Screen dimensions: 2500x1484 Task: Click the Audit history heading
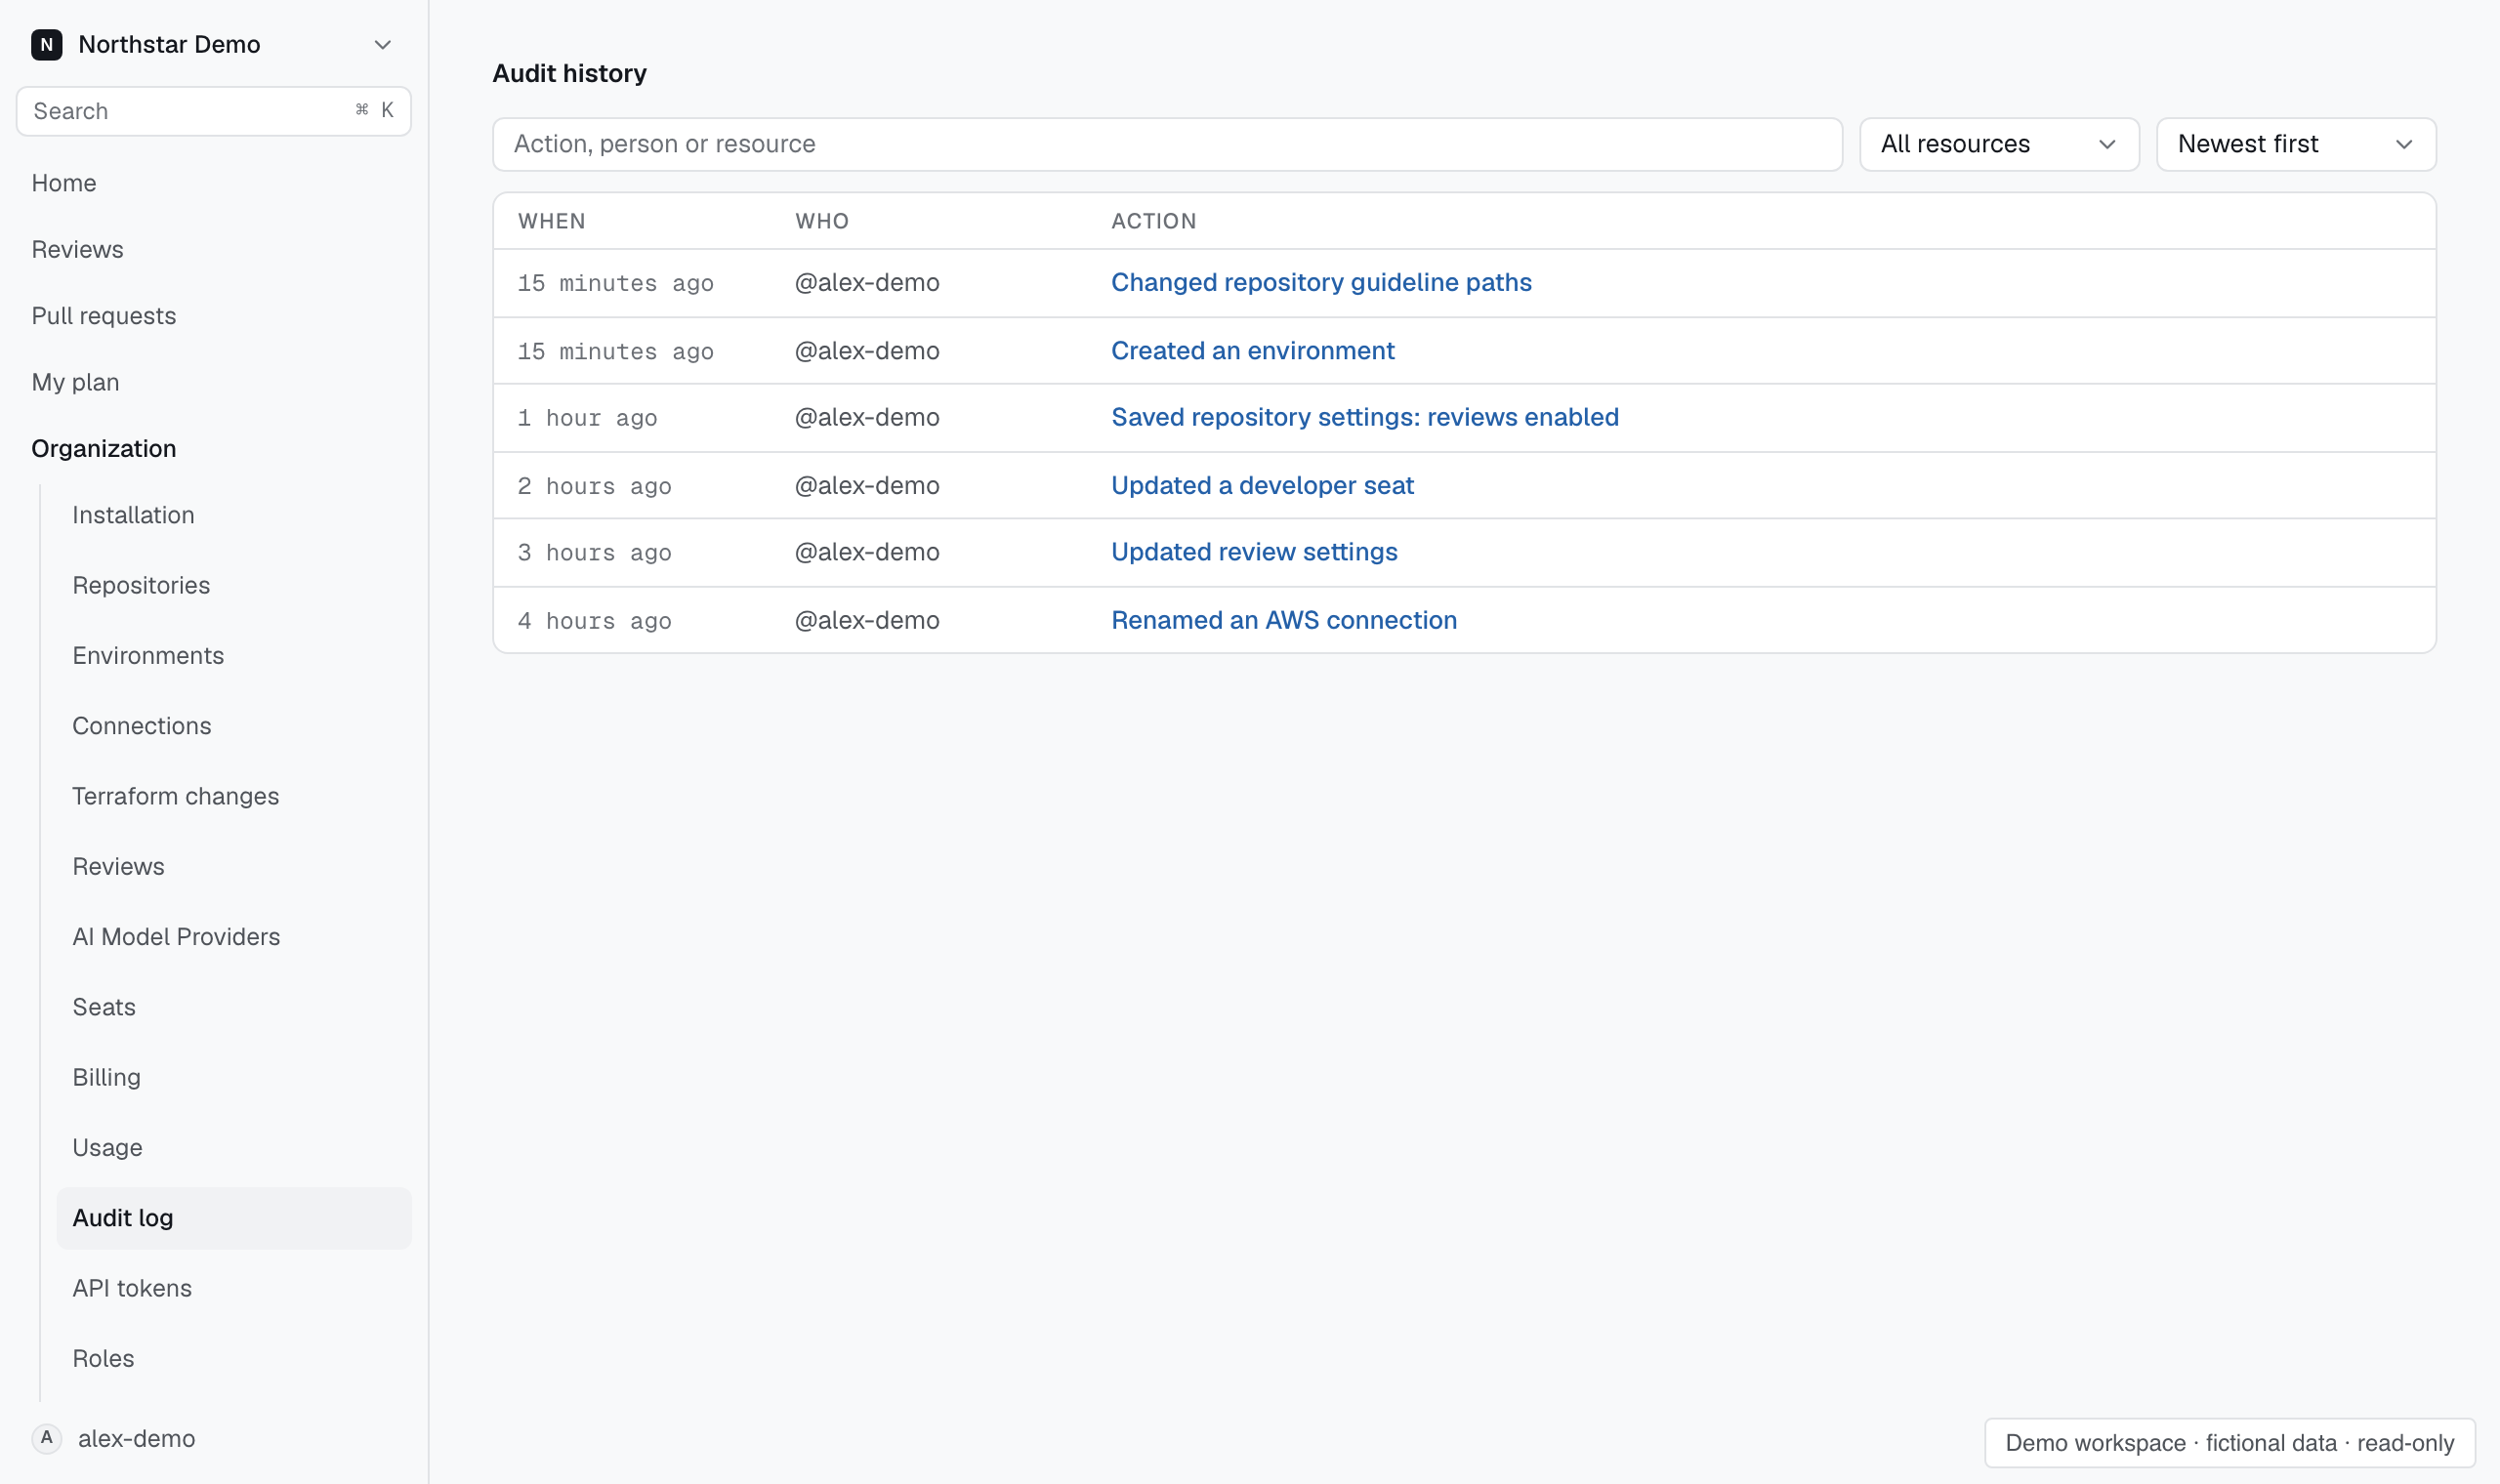tap(570, 73)
